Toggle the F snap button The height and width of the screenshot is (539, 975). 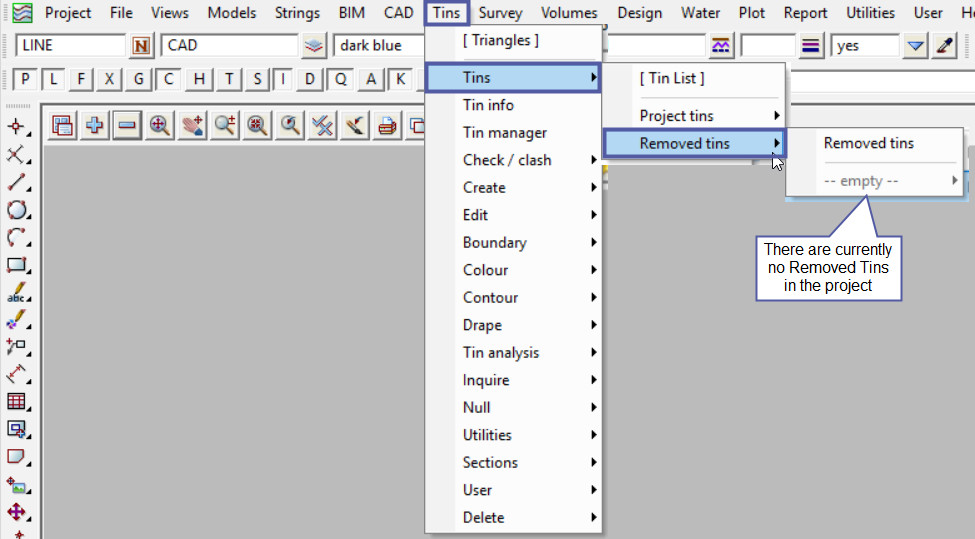[81, 80]
